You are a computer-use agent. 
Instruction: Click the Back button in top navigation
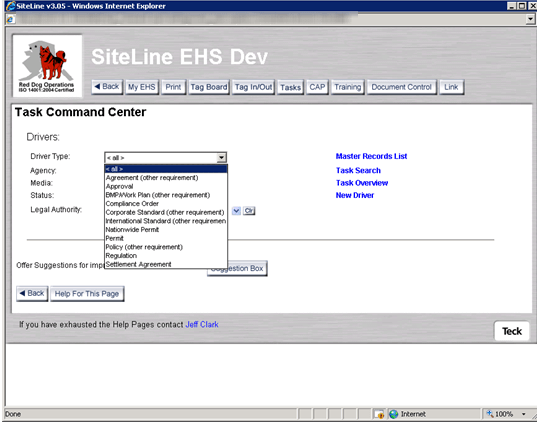[x=107, y=87]
